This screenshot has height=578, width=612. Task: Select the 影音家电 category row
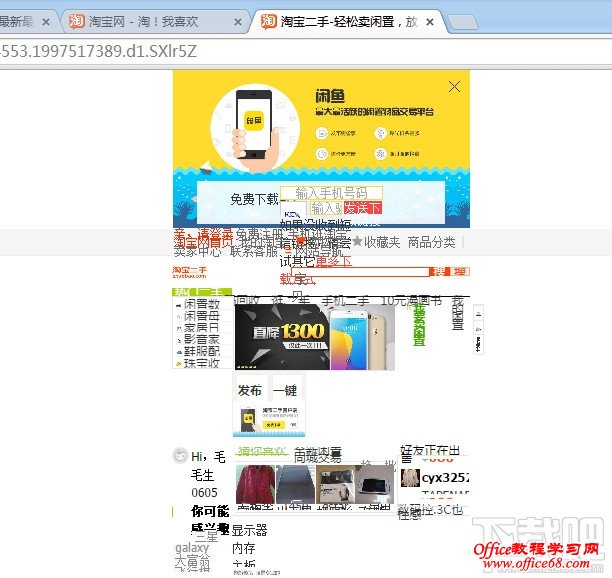click(x=202, y=340)
